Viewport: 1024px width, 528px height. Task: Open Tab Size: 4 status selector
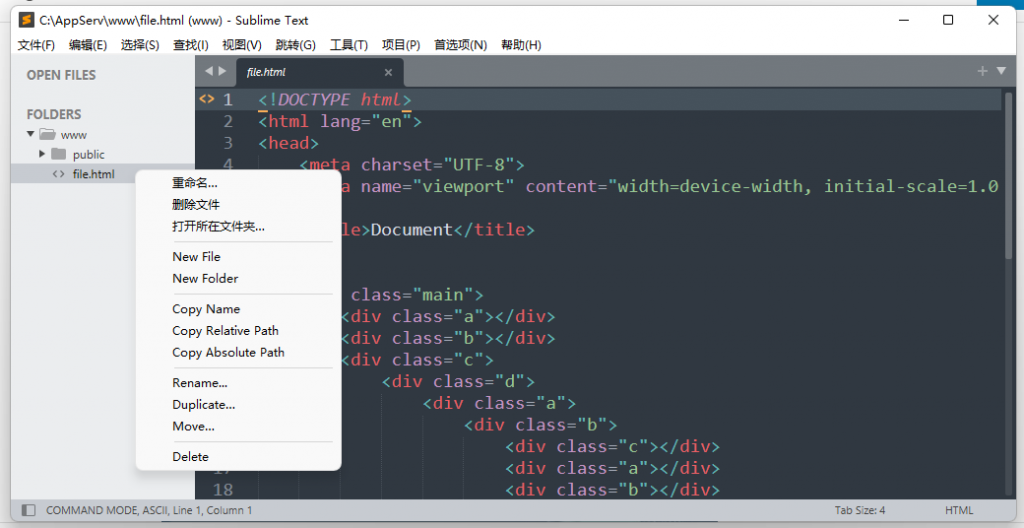coord(859,510)
